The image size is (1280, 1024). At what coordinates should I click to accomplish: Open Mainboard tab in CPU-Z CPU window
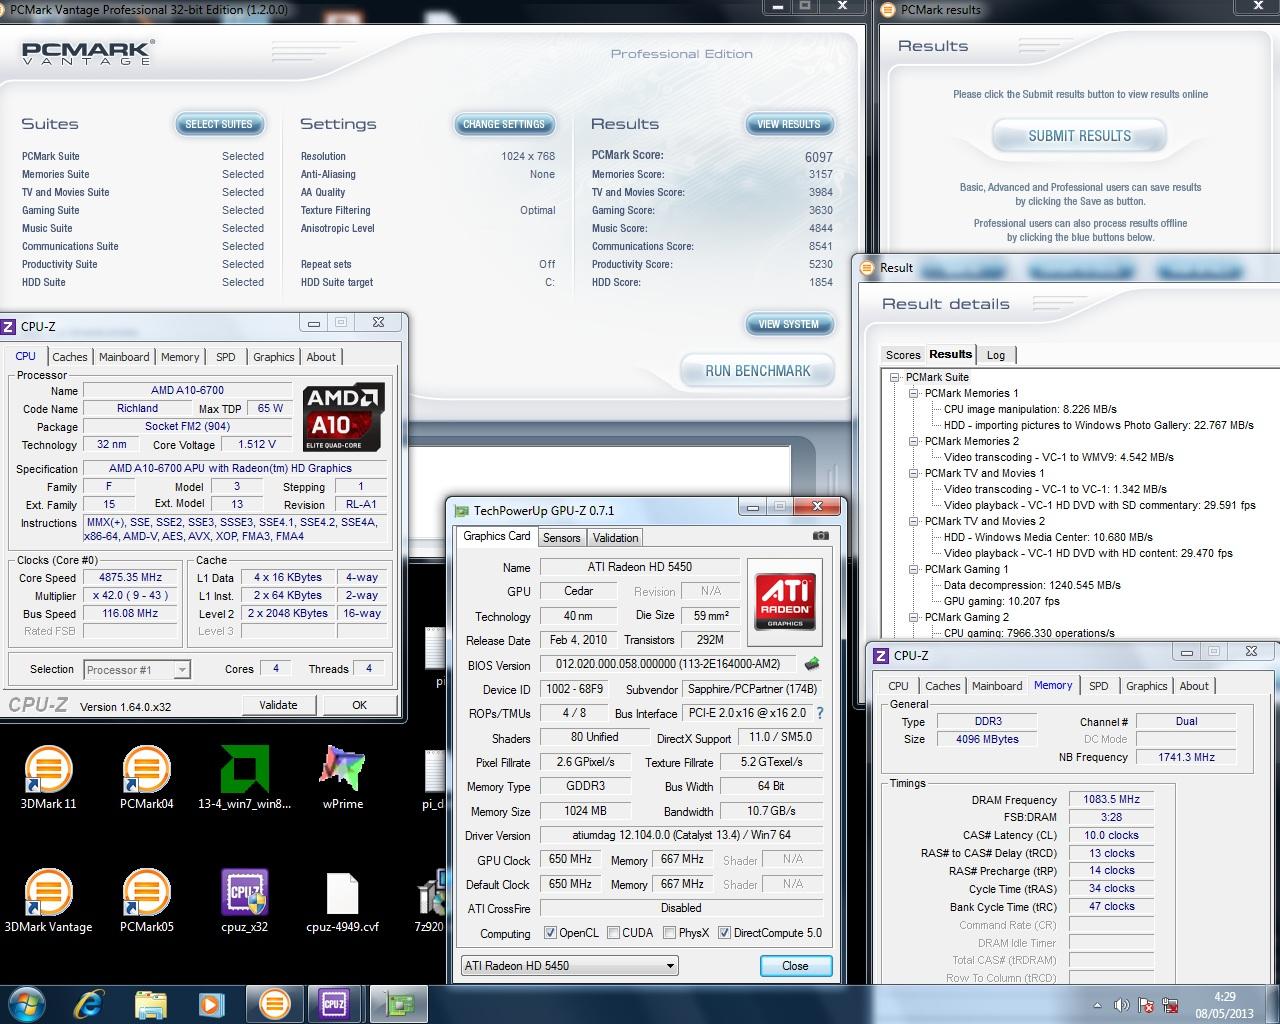coord(124,357)
